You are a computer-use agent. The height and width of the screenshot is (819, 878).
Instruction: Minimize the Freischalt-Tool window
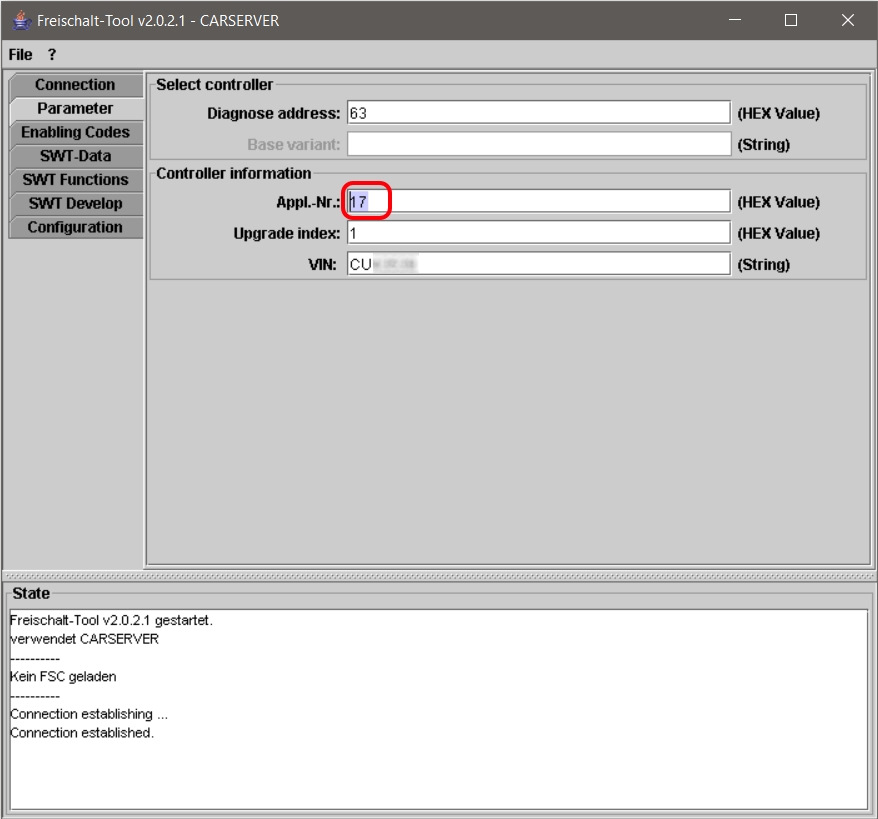(x=735, y=21)
